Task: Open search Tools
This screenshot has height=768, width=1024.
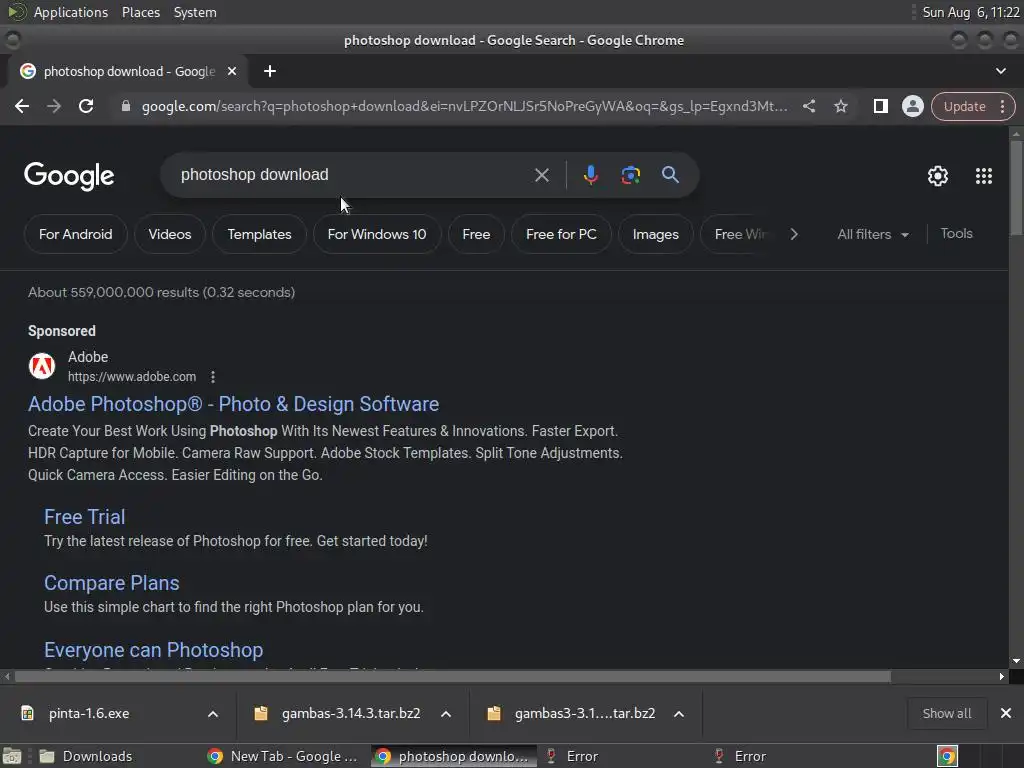Action: tap(956, 234)
